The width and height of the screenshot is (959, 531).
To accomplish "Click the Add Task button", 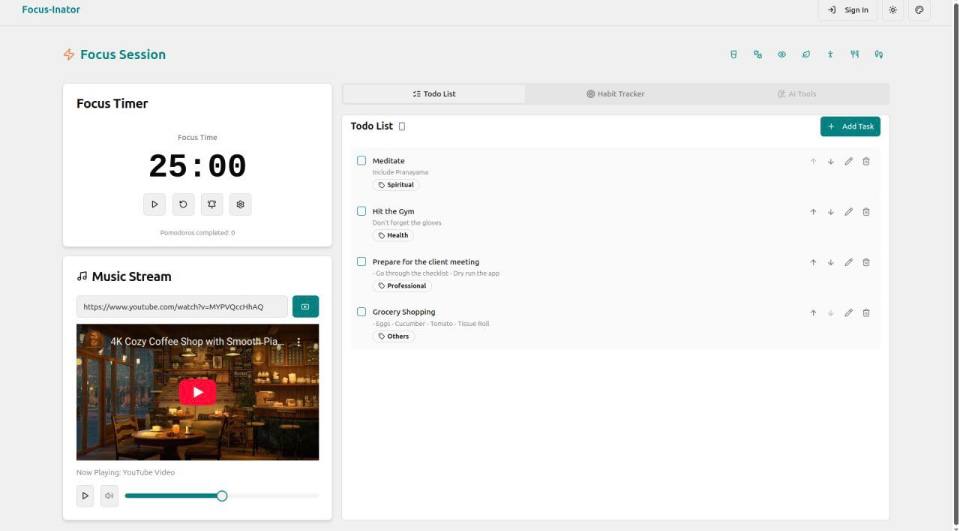I will (850, 127).
